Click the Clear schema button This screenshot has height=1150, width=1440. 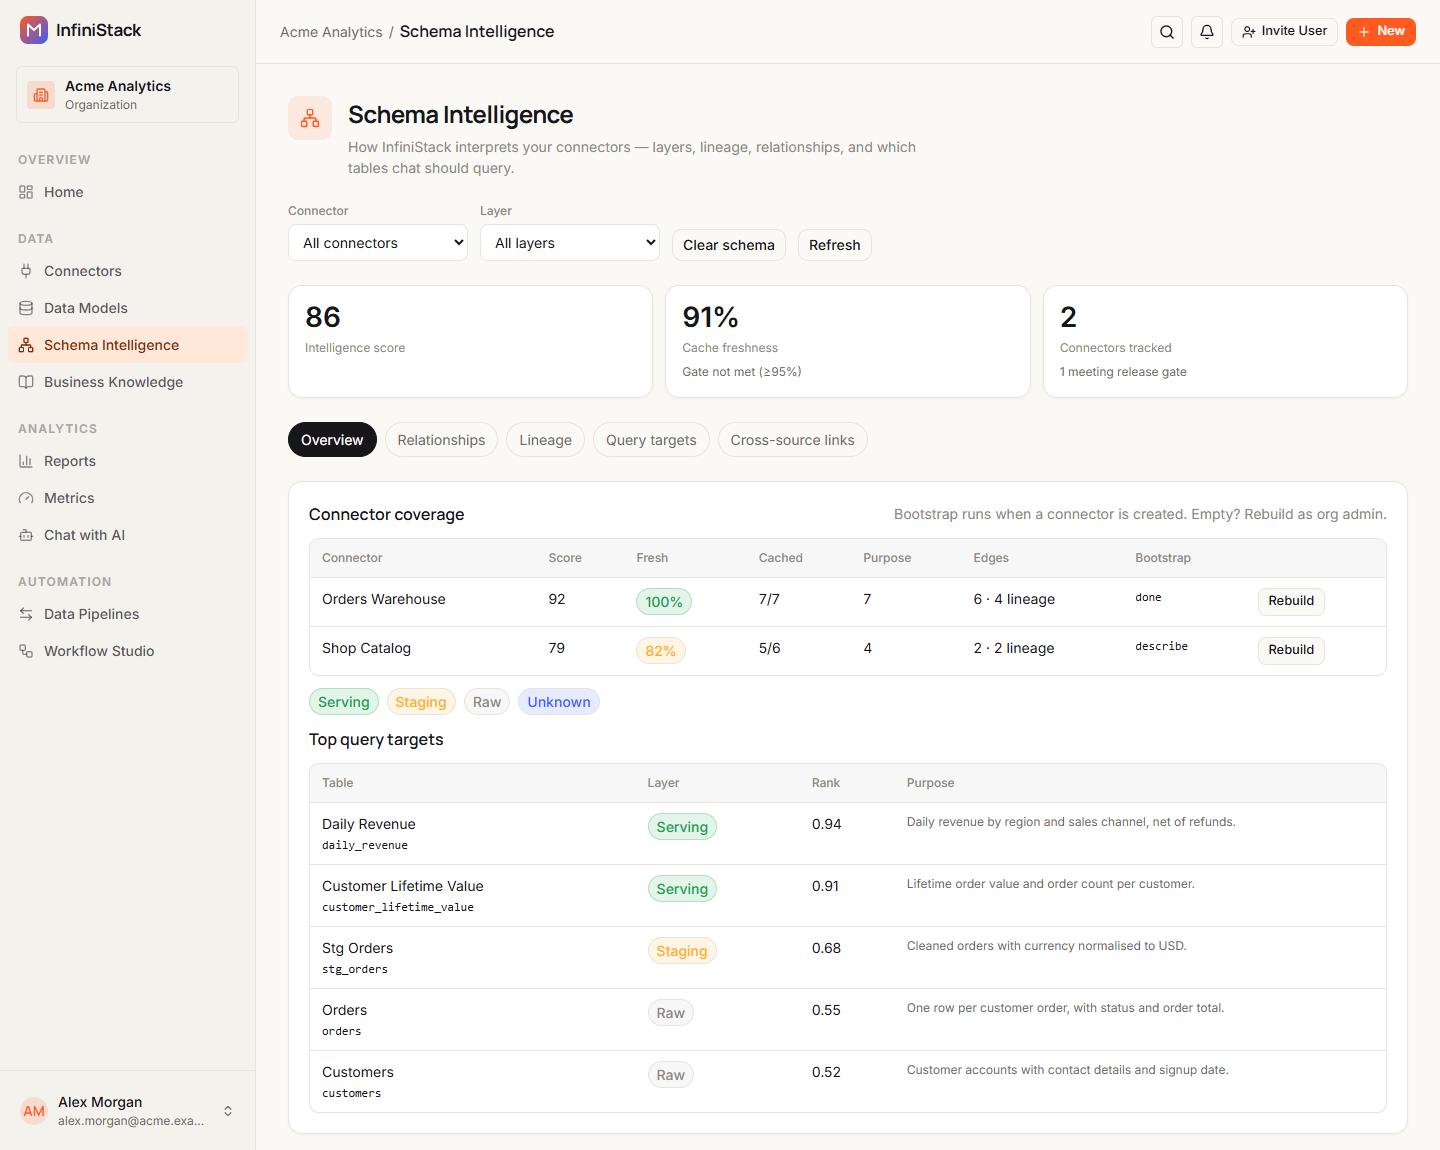(x=729, y=245)
